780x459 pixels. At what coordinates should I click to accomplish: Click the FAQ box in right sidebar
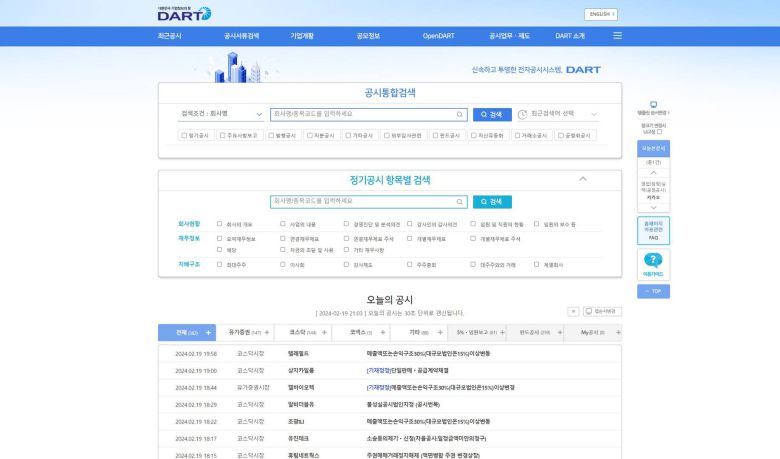(x=653, y=231)
